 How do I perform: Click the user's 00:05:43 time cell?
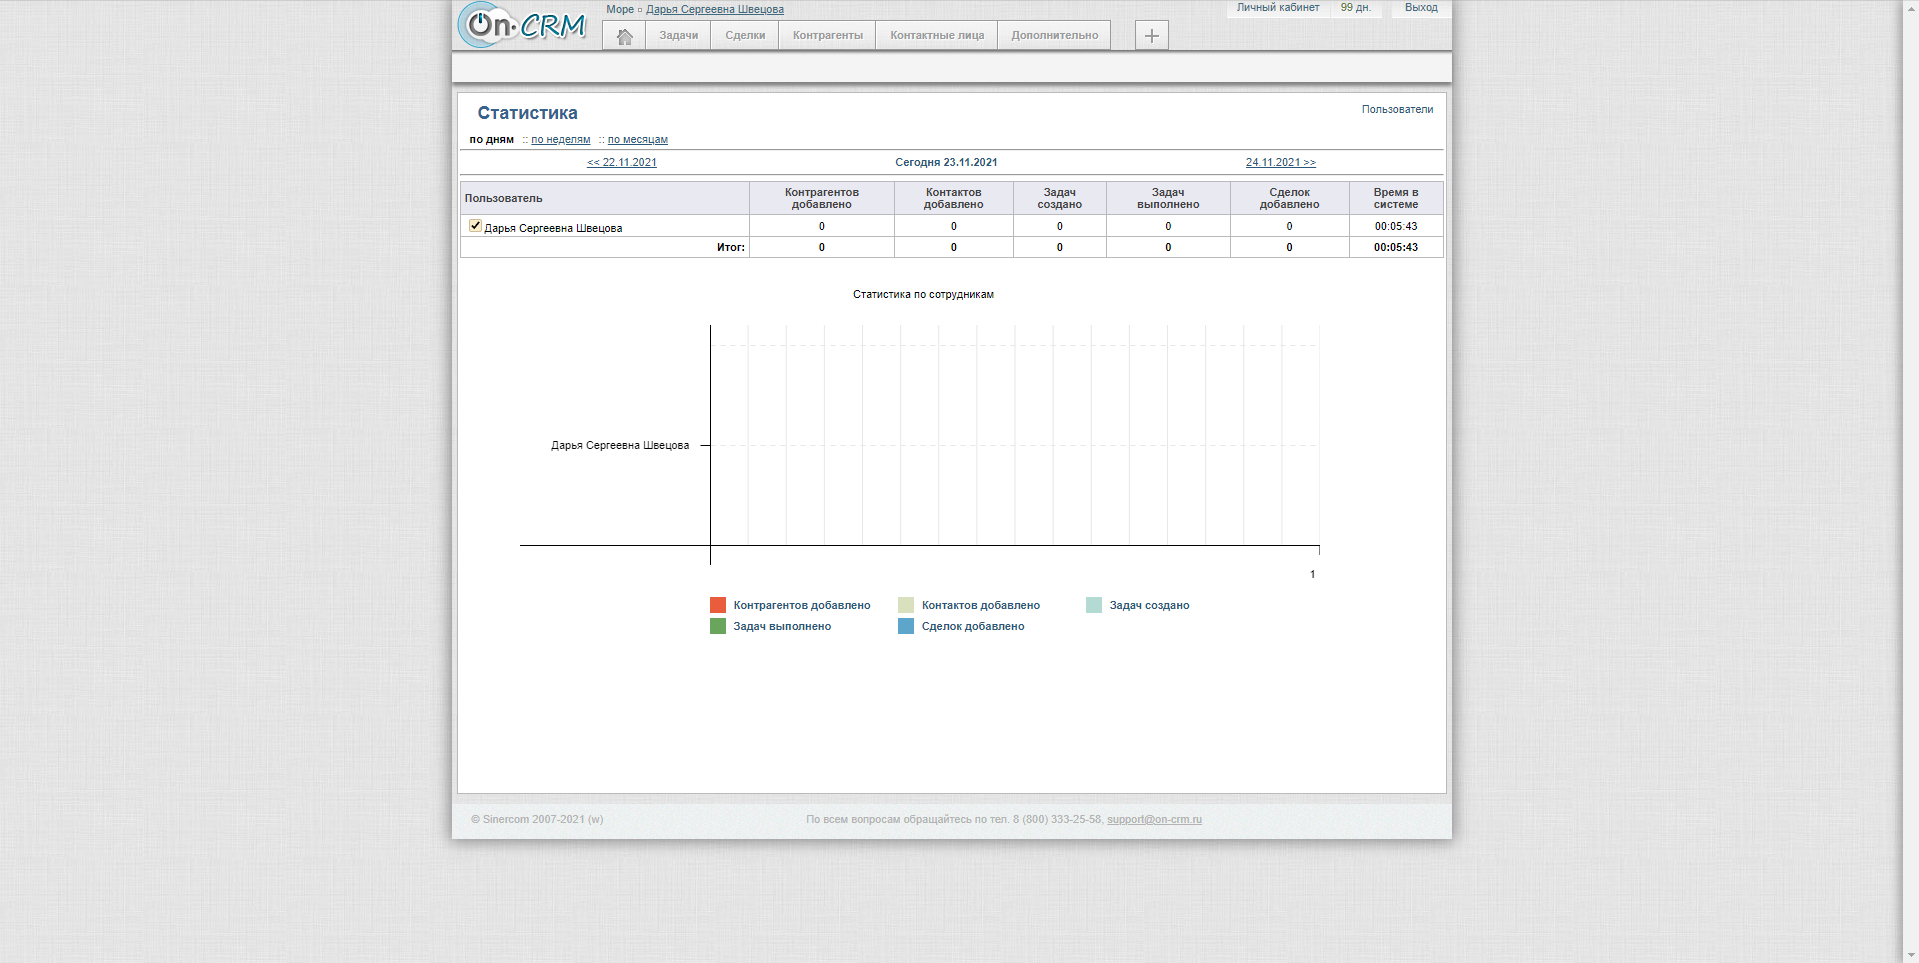pyautogui.click(x=1396, y=227)
